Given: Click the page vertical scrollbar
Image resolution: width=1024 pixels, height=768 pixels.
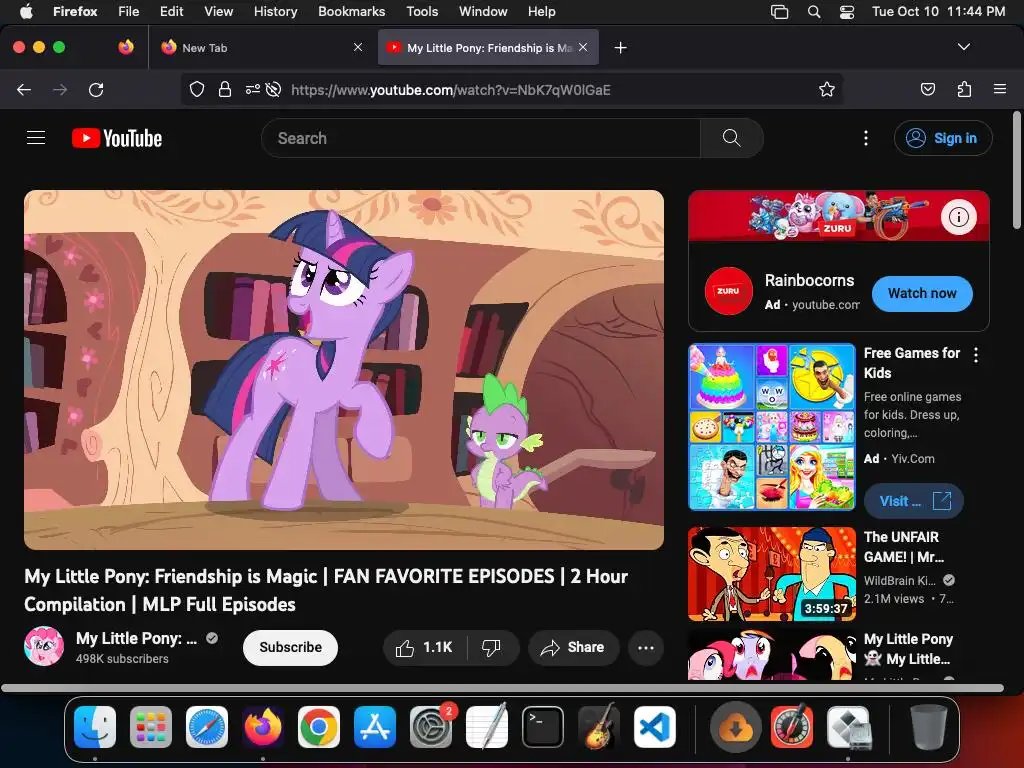Looking at the screenshot, I should click(1016, 170).
